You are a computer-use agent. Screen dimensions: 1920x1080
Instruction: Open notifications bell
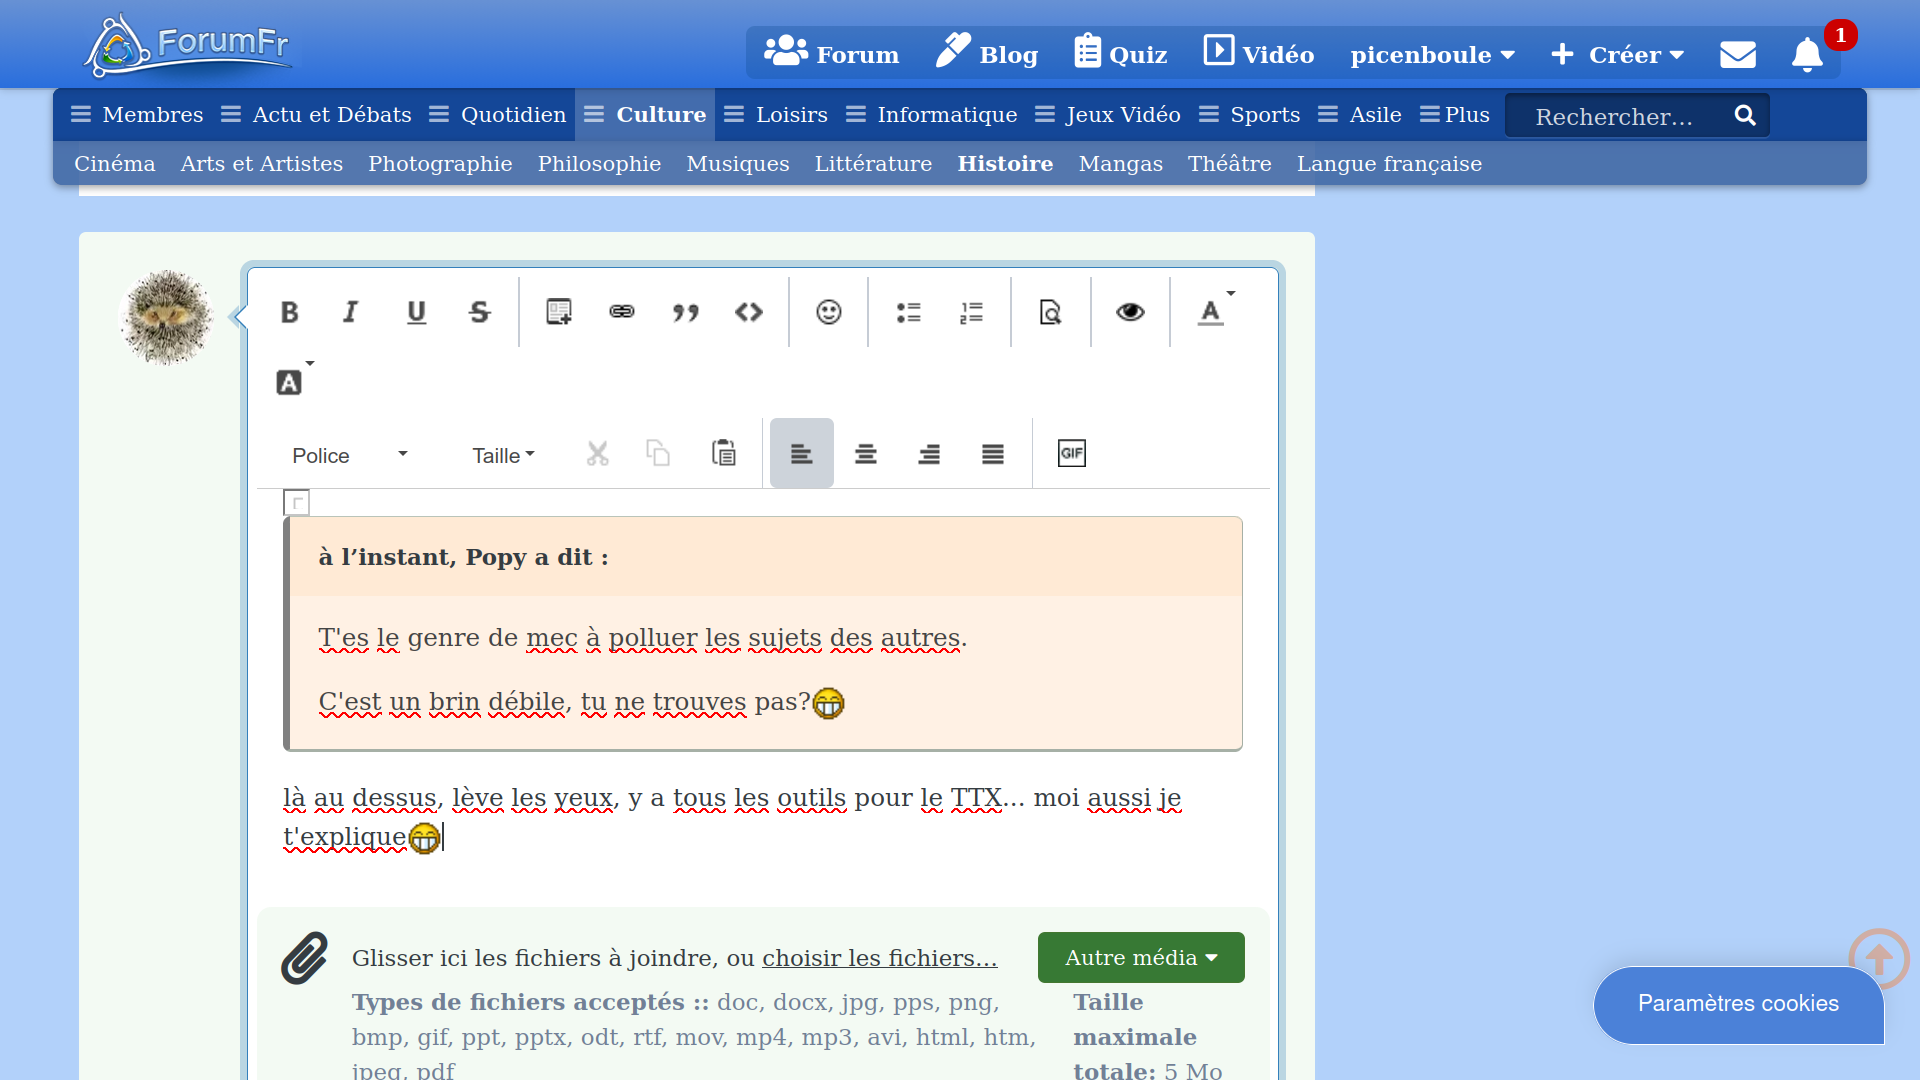(x=1807, y=54)
